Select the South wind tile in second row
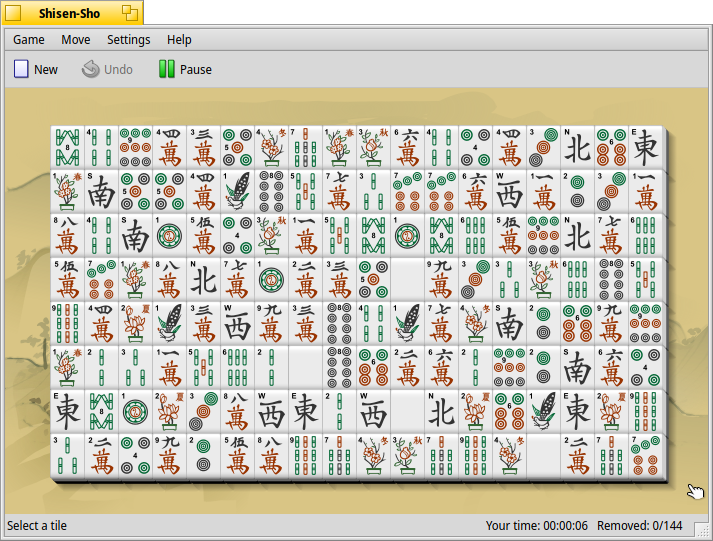 click(102, 191)
